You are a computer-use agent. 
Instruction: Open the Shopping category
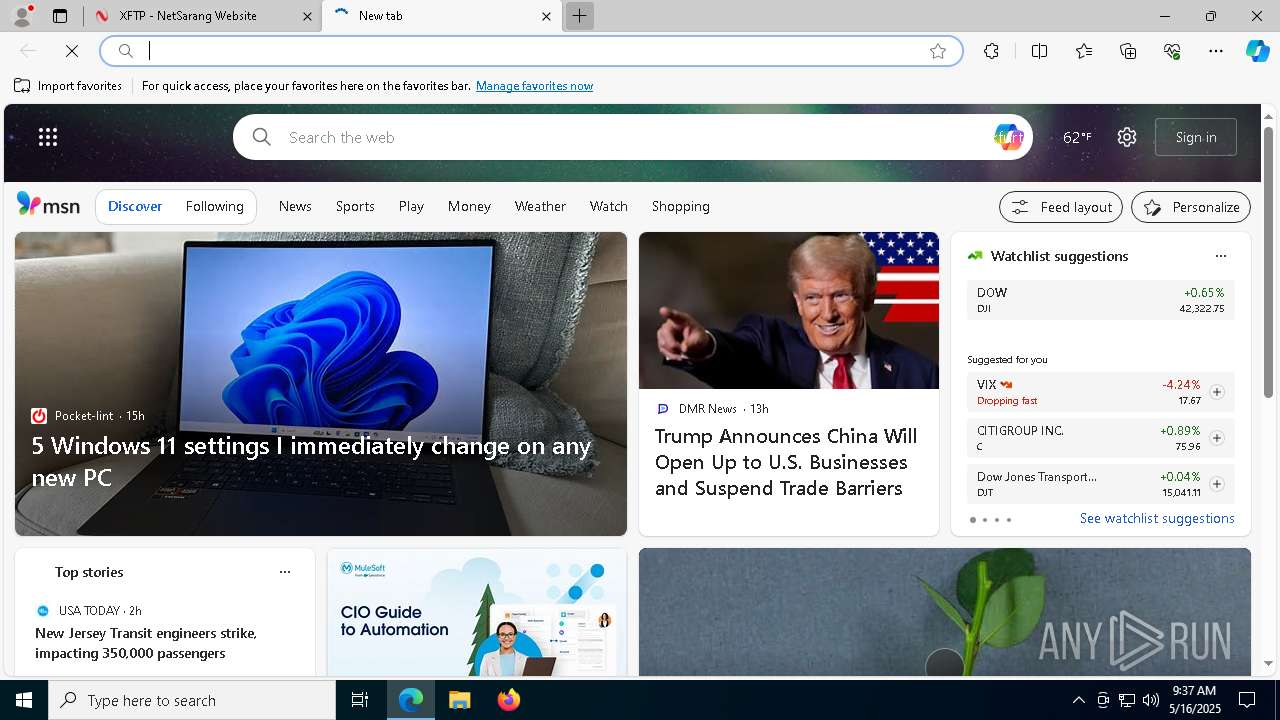click(681, 206)
